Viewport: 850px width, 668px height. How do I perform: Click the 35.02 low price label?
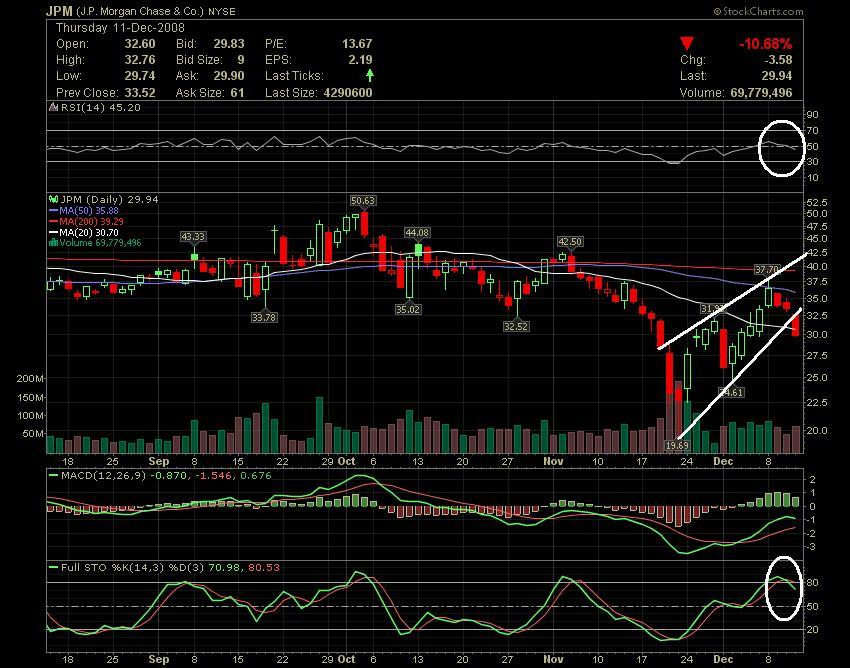[x=408, y=310]
